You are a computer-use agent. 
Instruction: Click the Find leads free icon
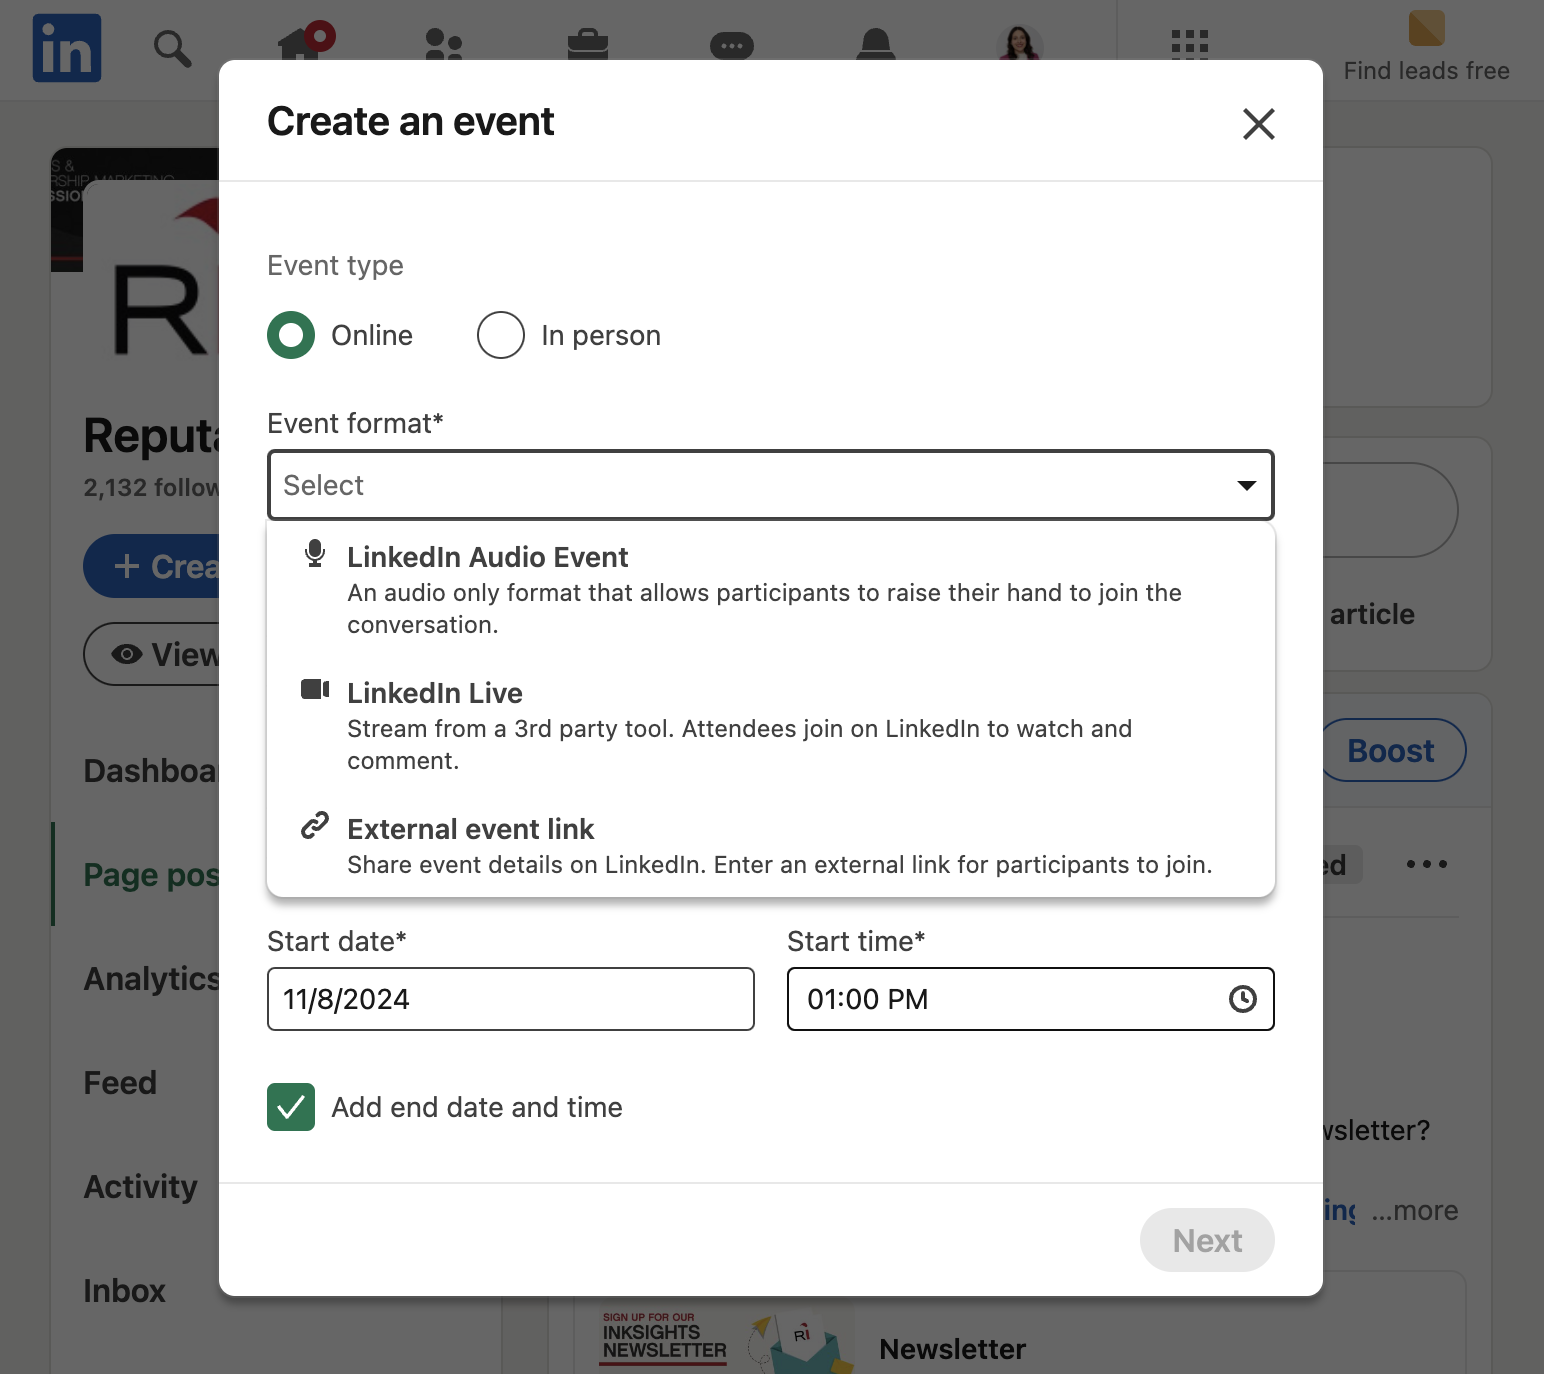pos(1427,29)
